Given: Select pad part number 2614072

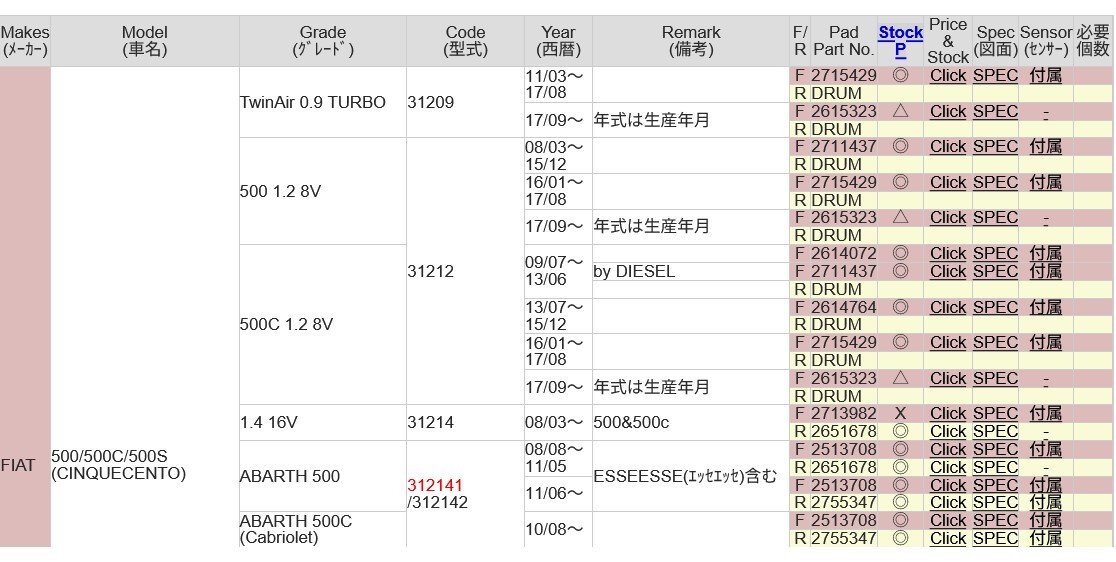Looking at the screenshot, I should [x=843, y=253].
